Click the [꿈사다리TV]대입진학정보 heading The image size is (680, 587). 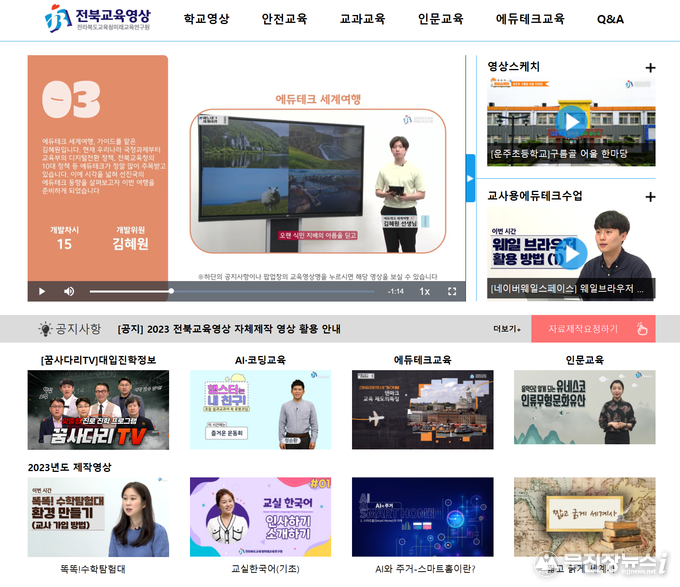pos(98,360)
